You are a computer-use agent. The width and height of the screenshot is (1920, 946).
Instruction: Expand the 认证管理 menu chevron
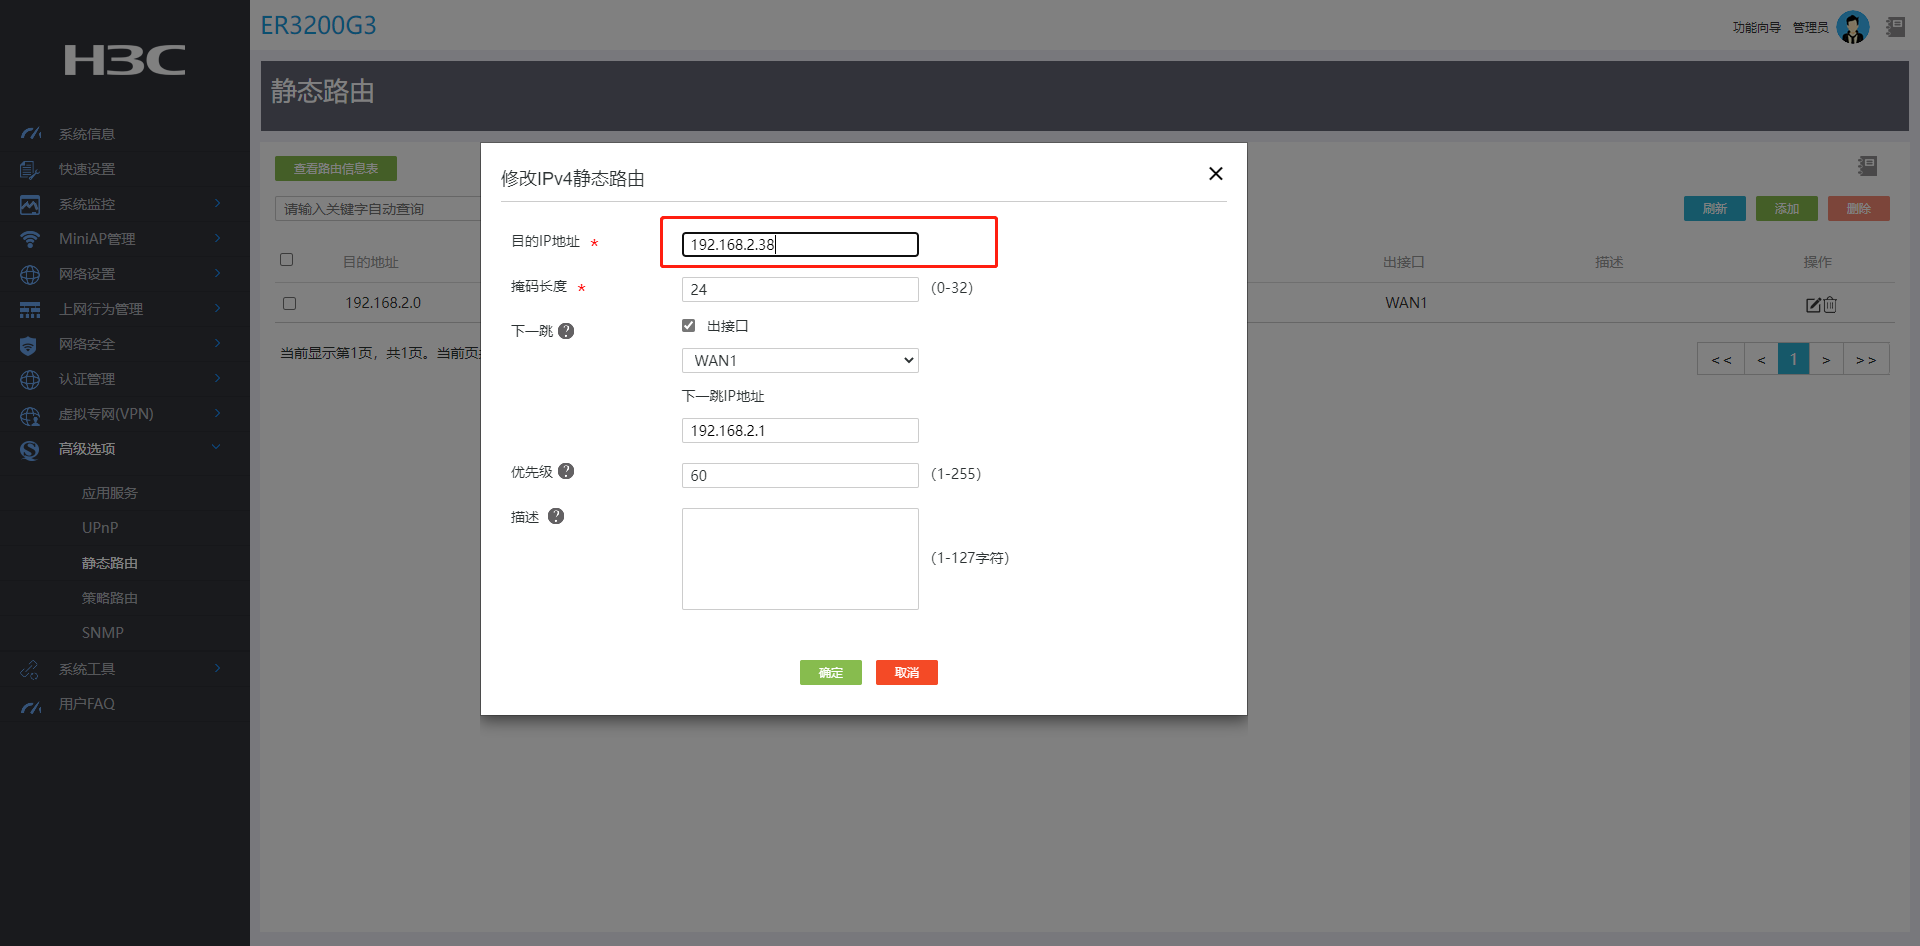pyautogui.click(x=217, y=378)
